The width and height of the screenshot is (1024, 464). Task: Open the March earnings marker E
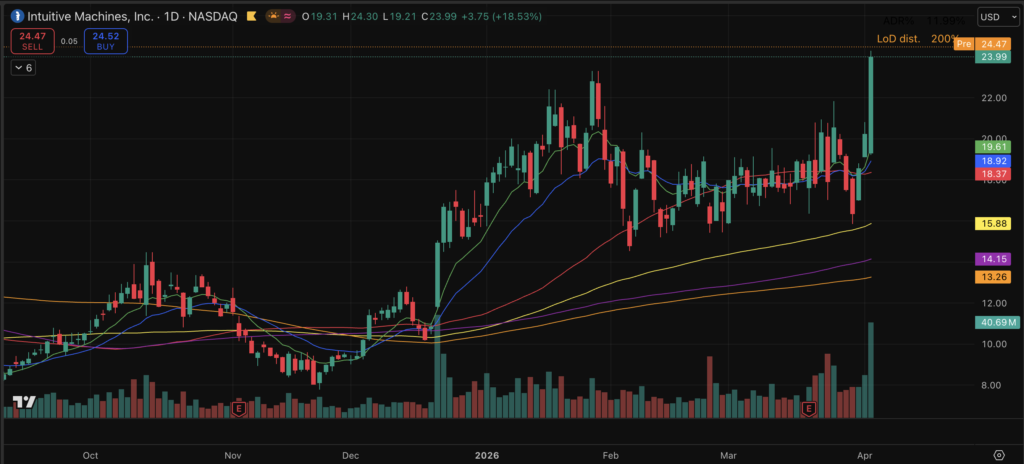pos(810,408)
